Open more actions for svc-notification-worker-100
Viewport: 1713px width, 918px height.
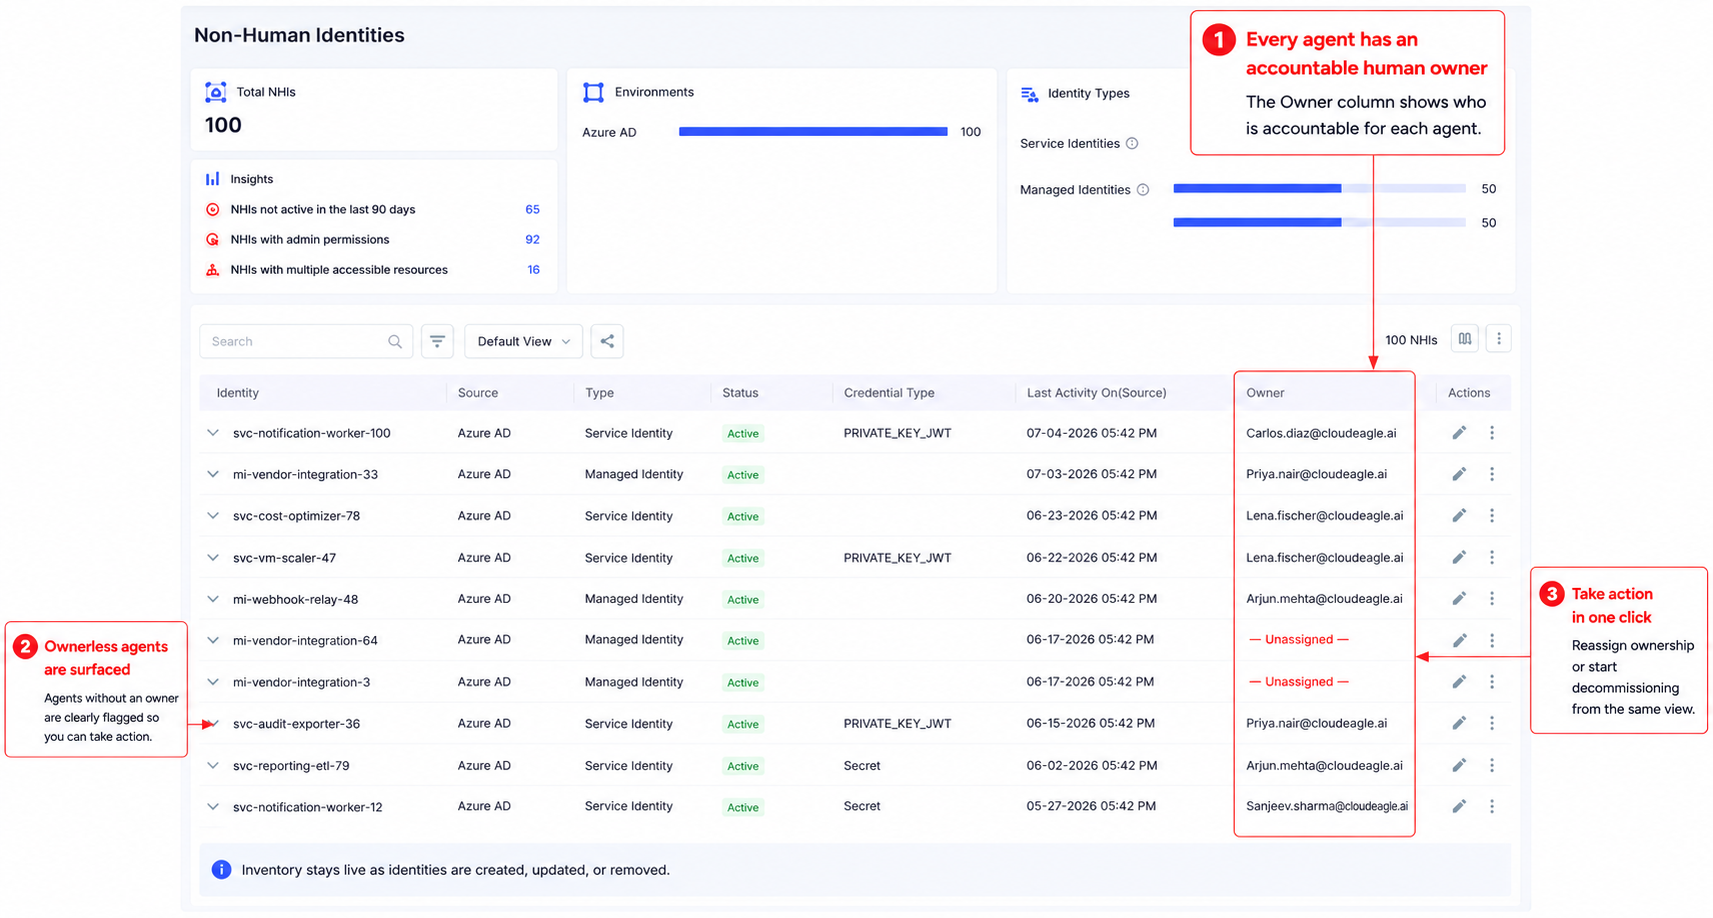click(1492, 433)
